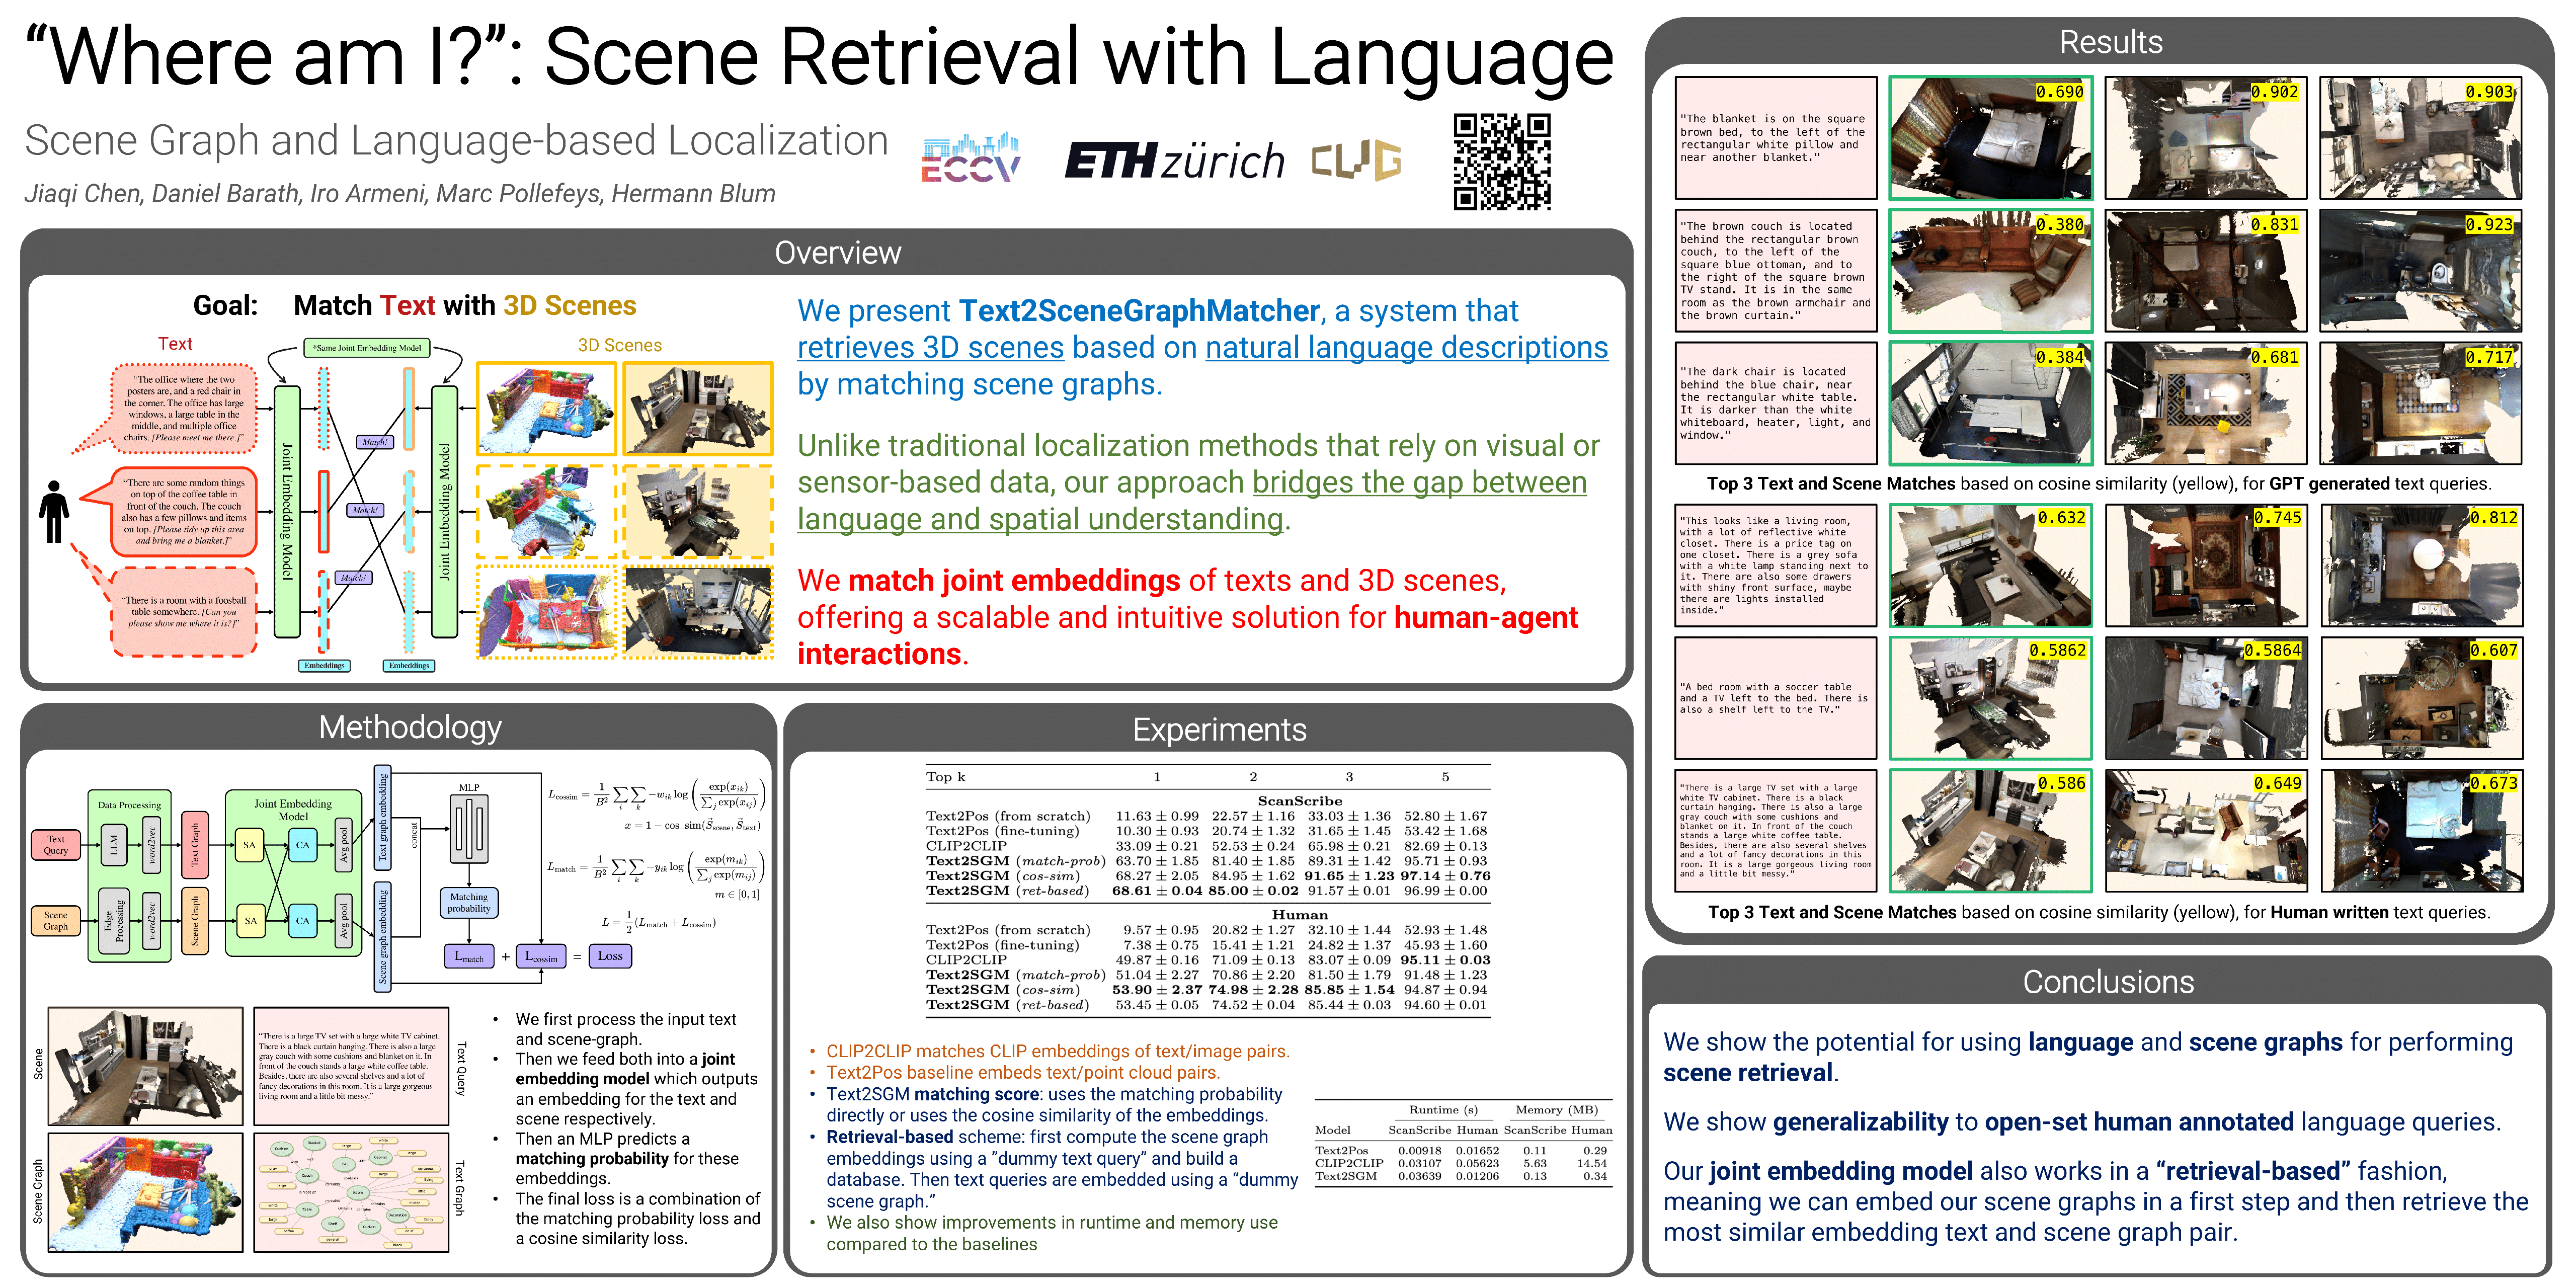Select the scene thumbnail scored 0.5864
2576x1288 pixels.
pos(2205,698)
